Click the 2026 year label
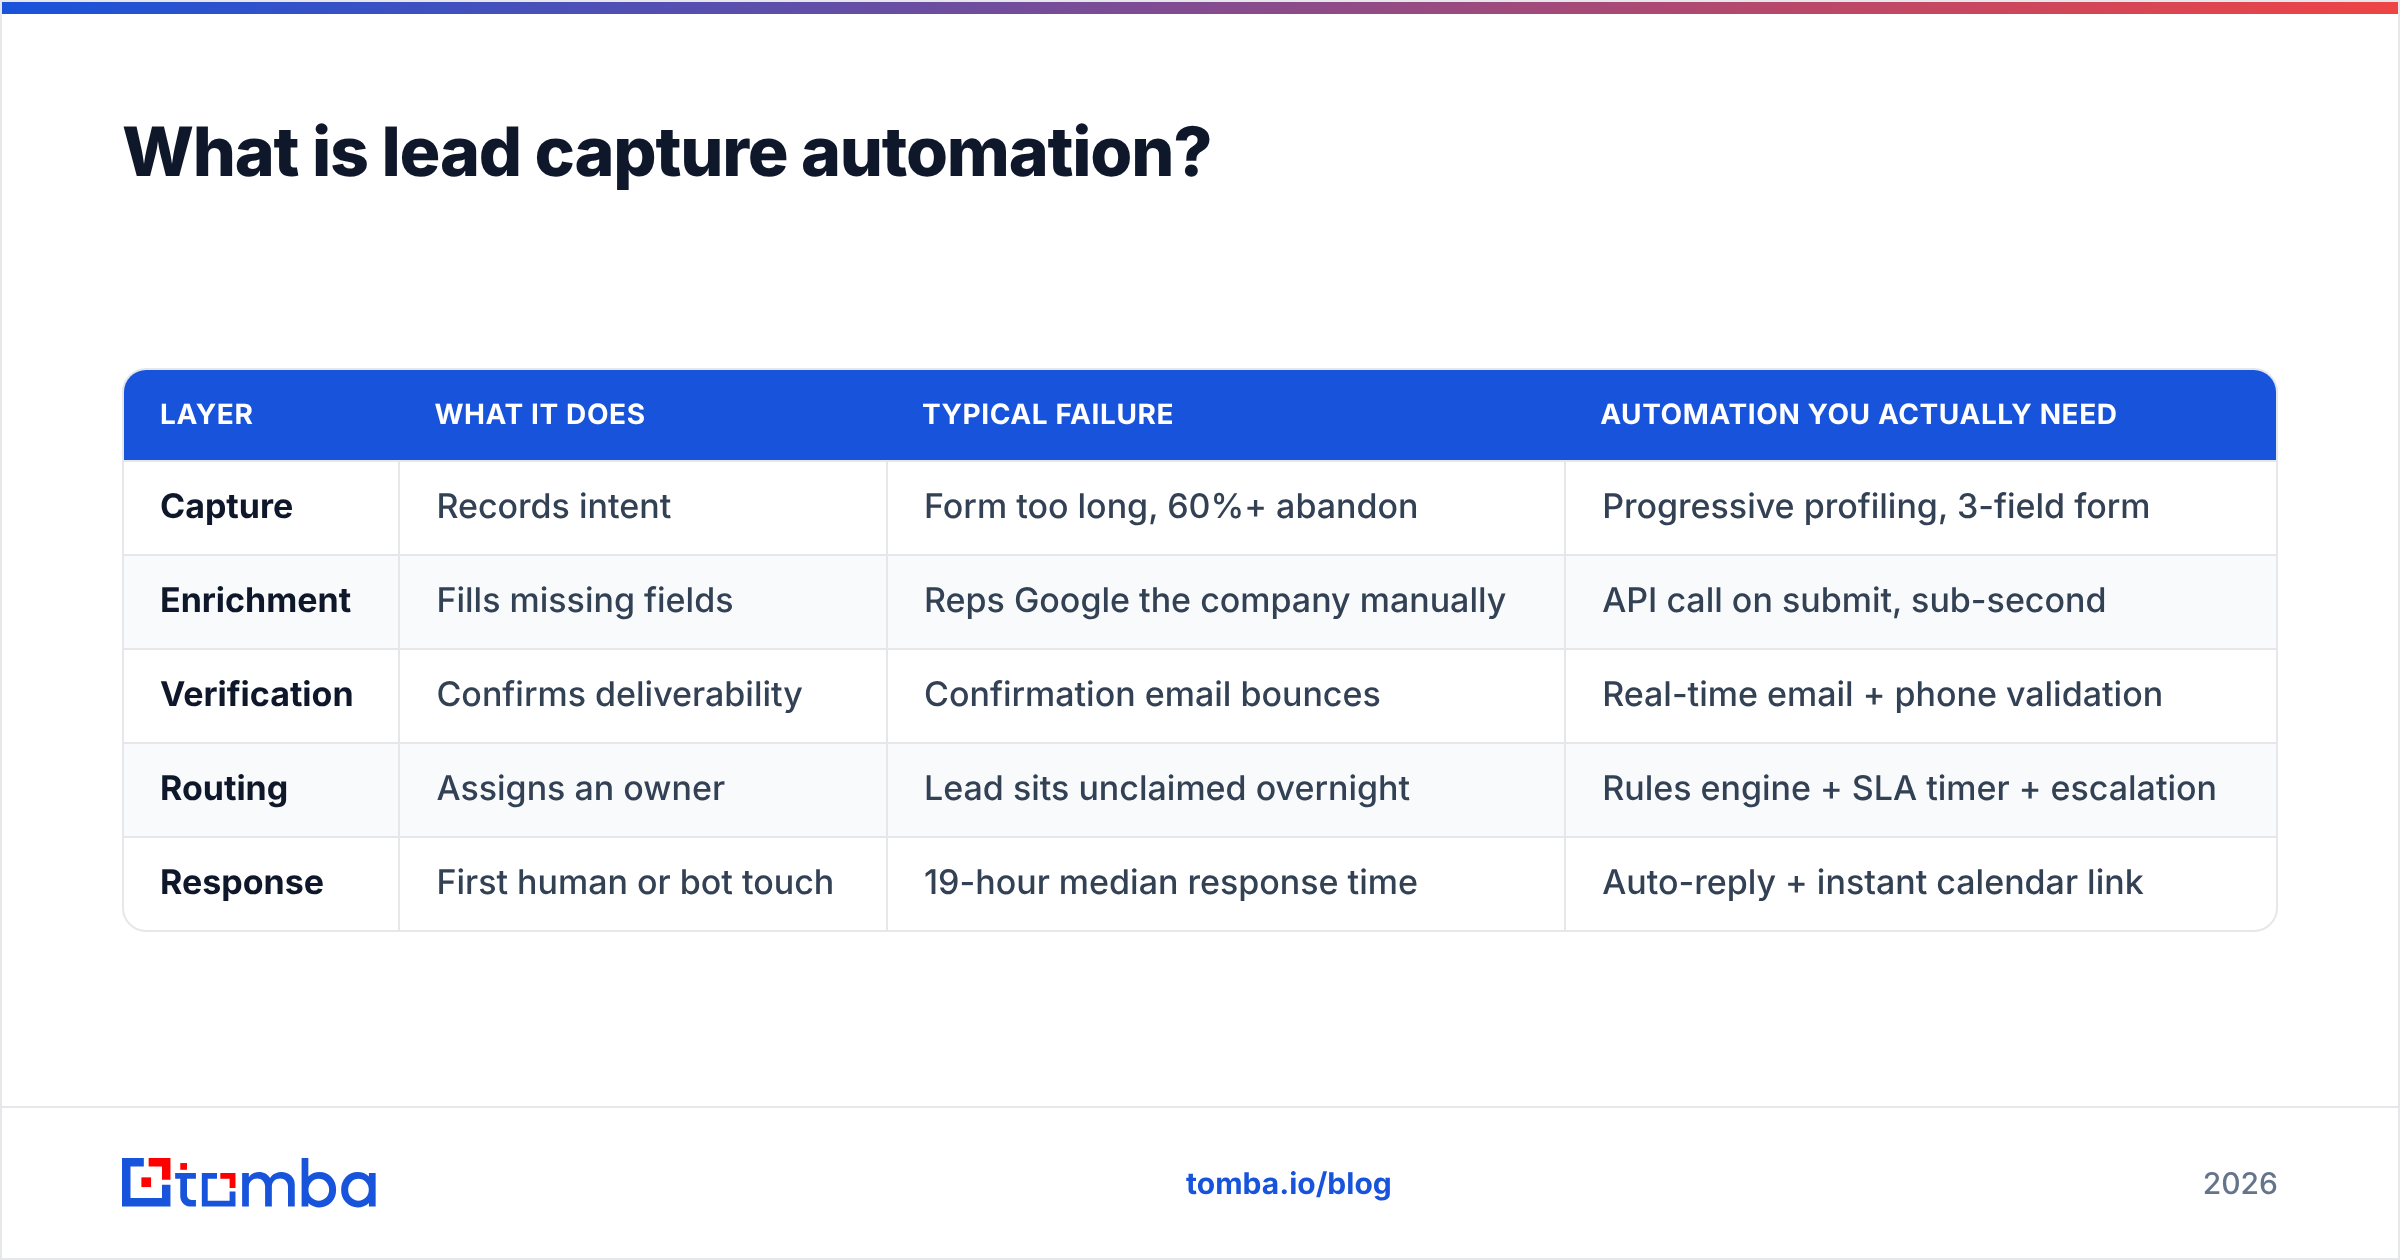The height and width of the screenshot is (1260, 2400). pyautogui.click(x=2240, y=1184)
